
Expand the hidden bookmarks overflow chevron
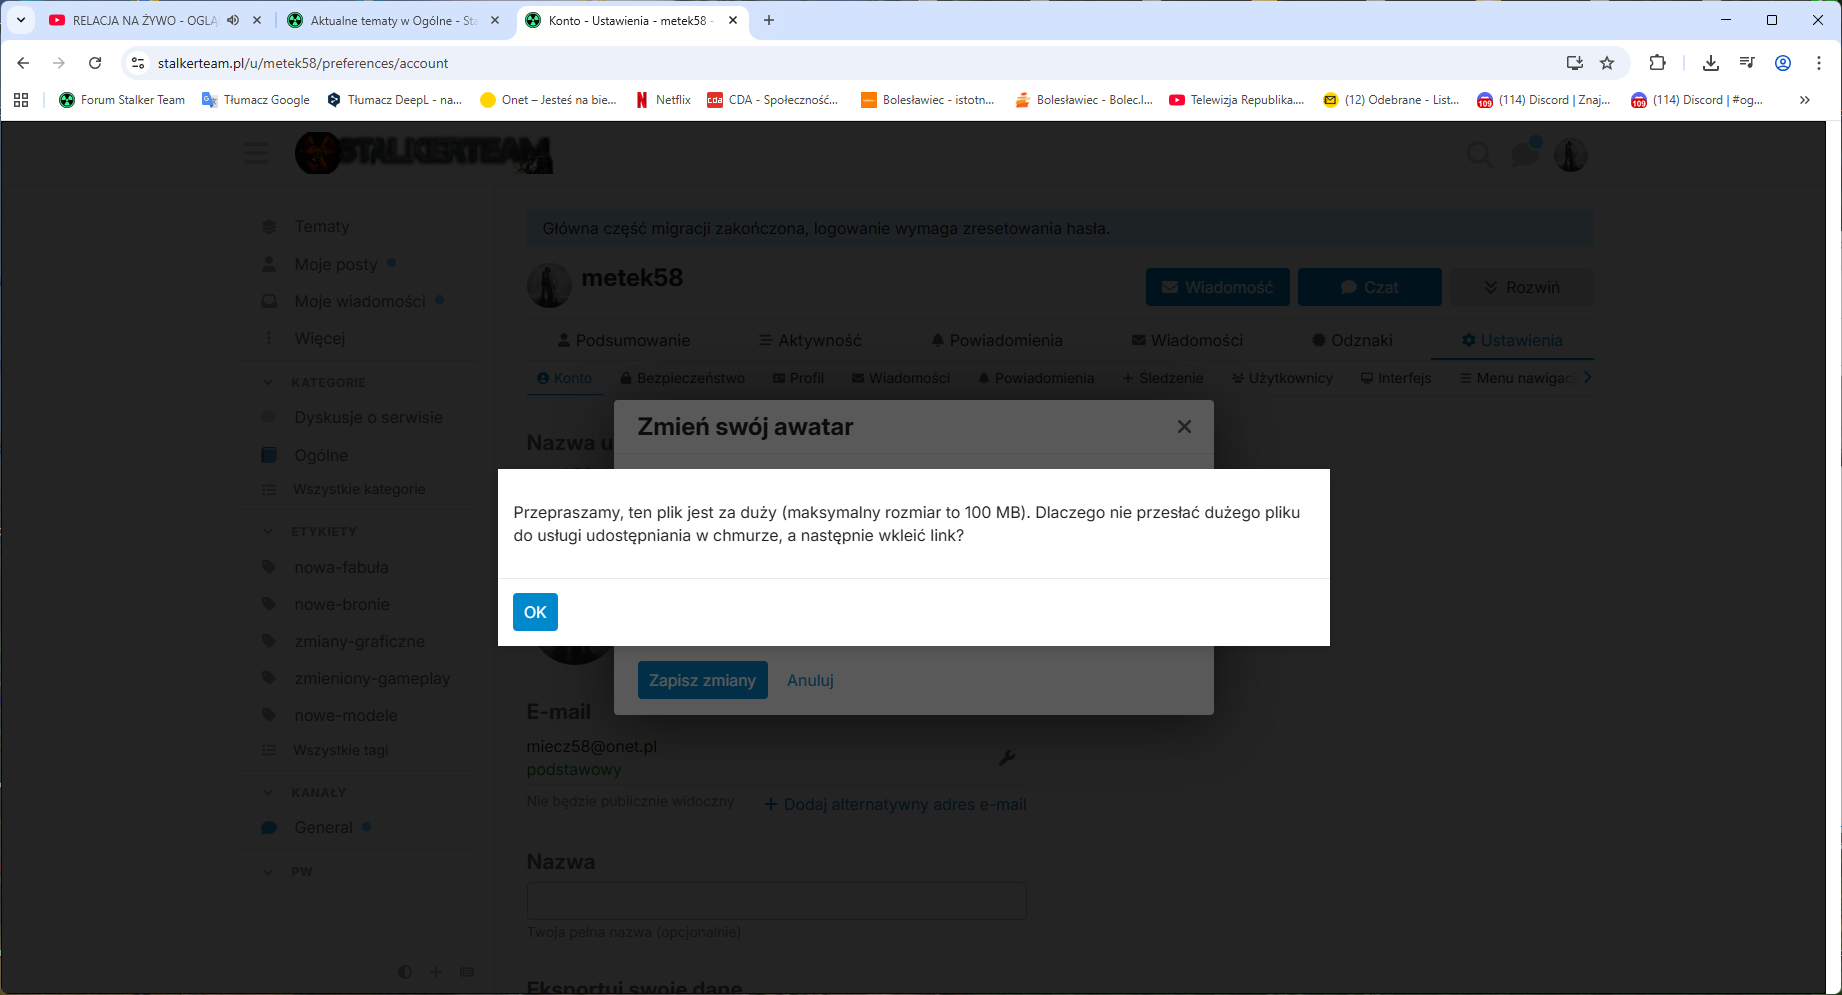[x=1804, y=100]
